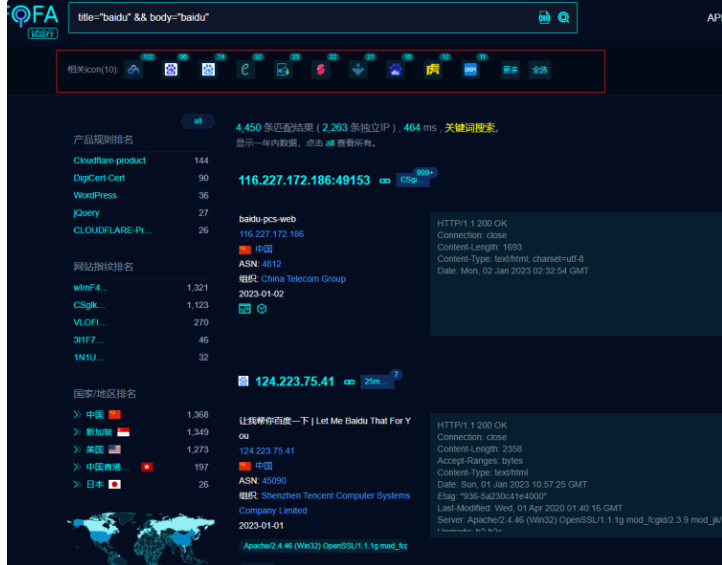Click the Singapore flag in the country ranking
The width and height of the screenshot is (722, 565).
click(x=123, y=432)
